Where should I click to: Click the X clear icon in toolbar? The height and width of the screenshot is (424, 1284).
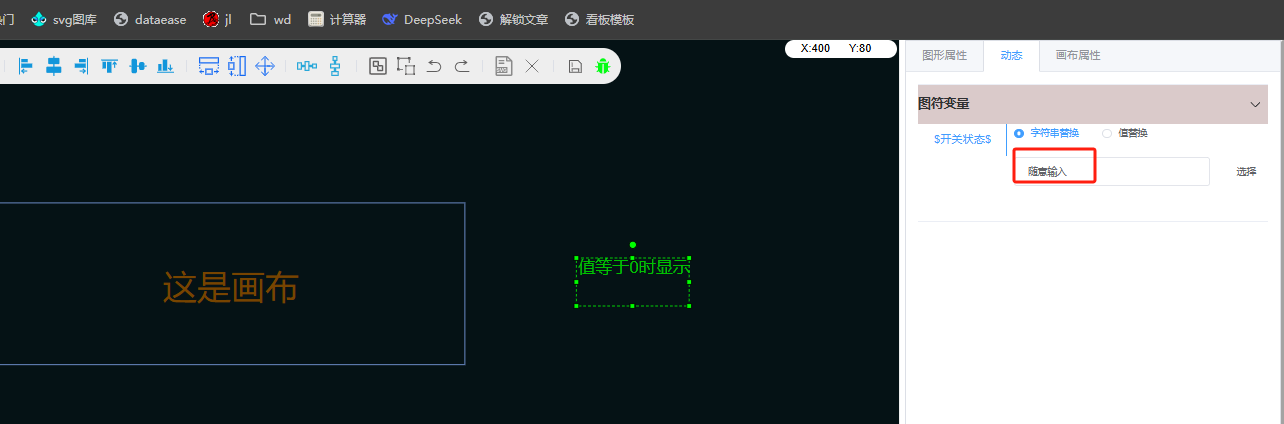[532, 66]
